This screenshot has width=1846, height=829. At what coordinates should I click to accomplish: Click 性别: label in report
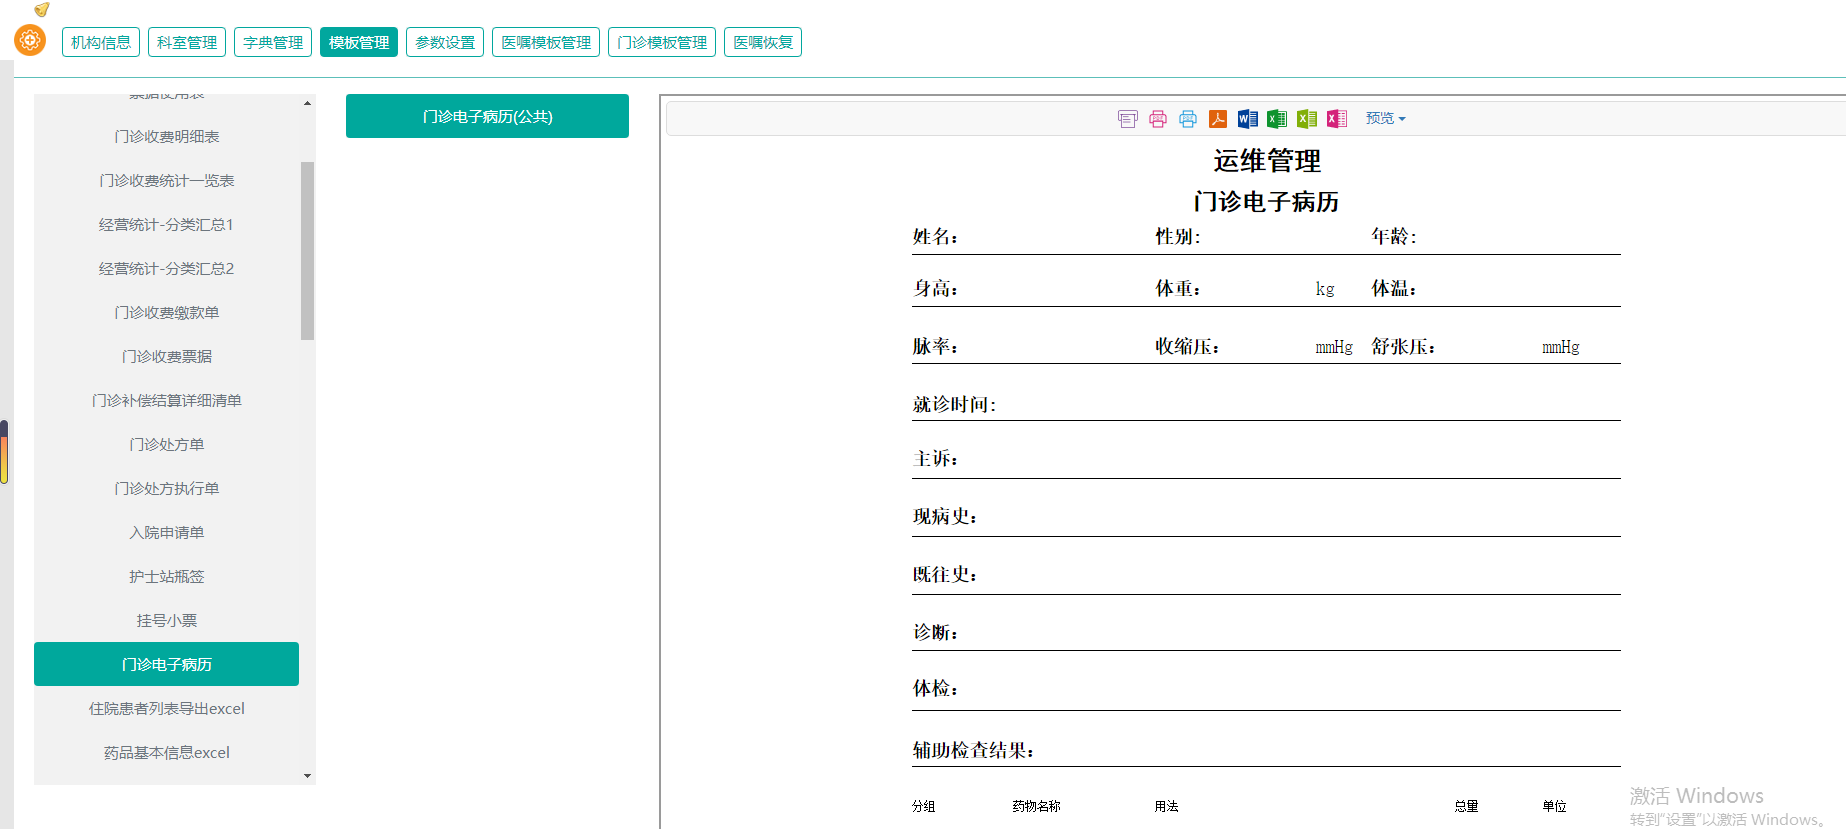[x=1178, y=237]
